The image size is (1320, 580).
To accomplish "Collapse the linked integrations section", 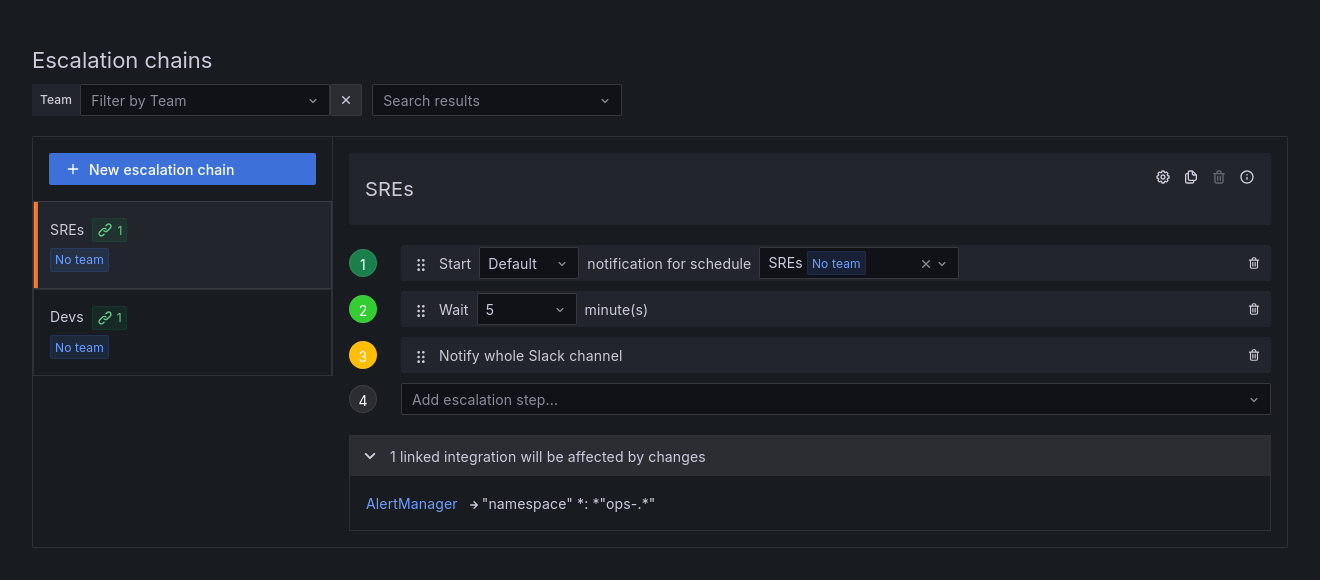I will (x=369, y=456).
